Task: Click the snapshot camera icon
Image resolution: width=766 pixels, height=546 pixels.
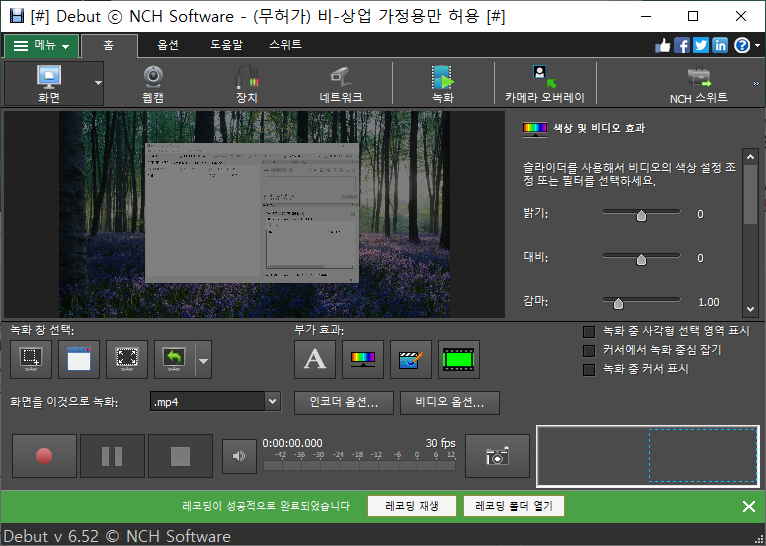Action: point(497,456)
